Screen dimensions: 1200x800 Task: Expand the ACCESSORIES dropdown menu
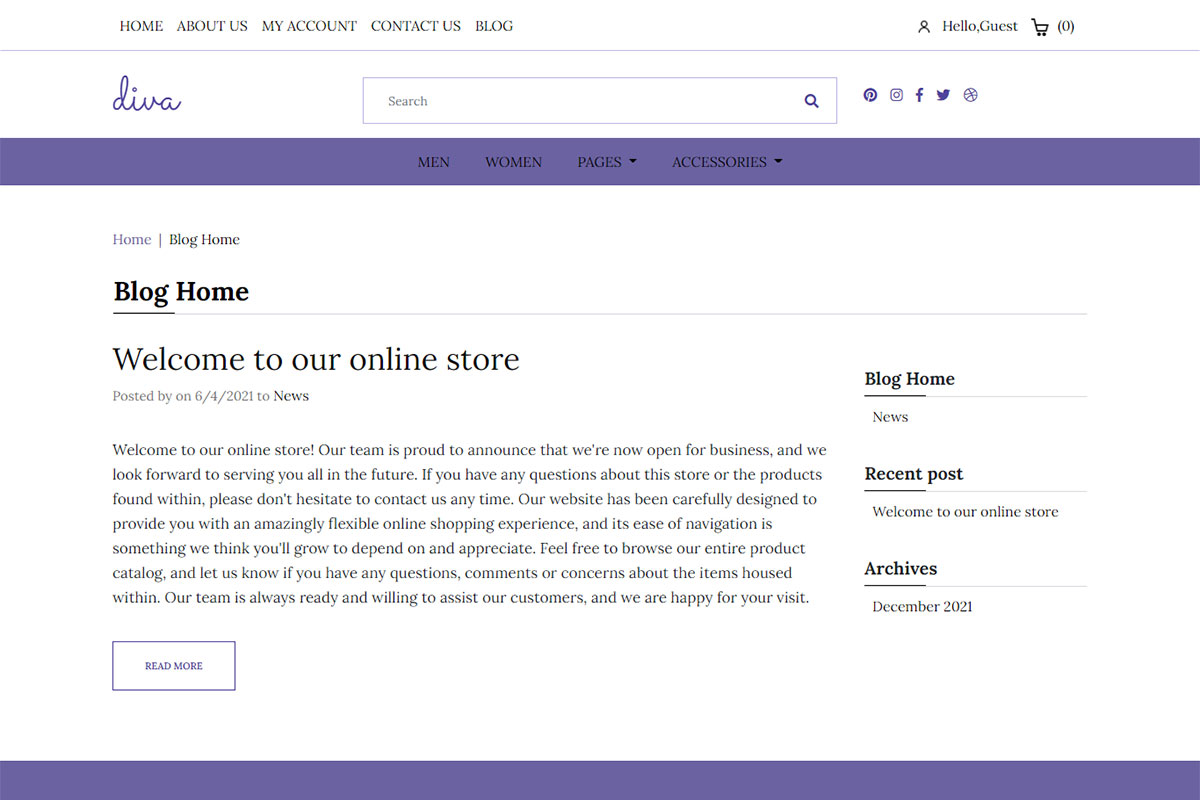pyautogui.click(x=727, y=162)
